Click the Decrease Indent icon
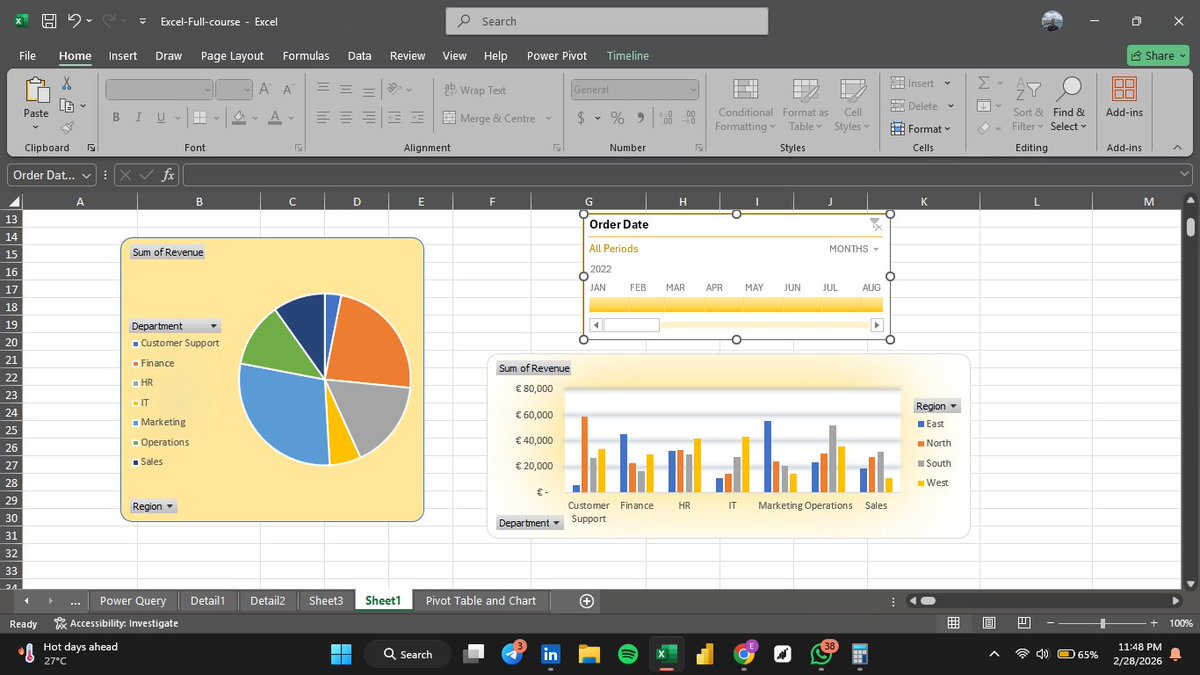The width and height of the screenshot is (1200, 675). point(393,118)
